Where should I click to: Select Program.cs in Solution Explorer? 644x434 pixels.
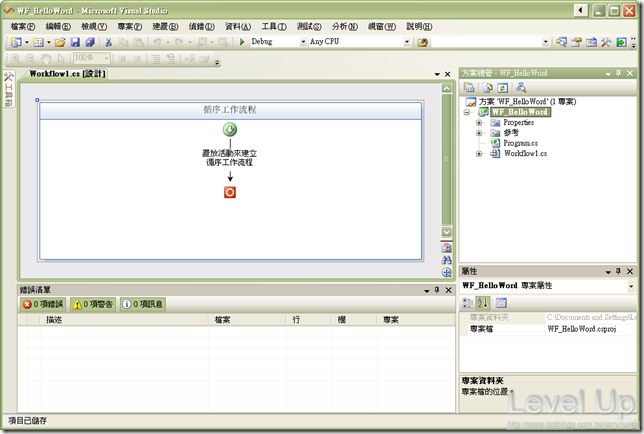521,143
